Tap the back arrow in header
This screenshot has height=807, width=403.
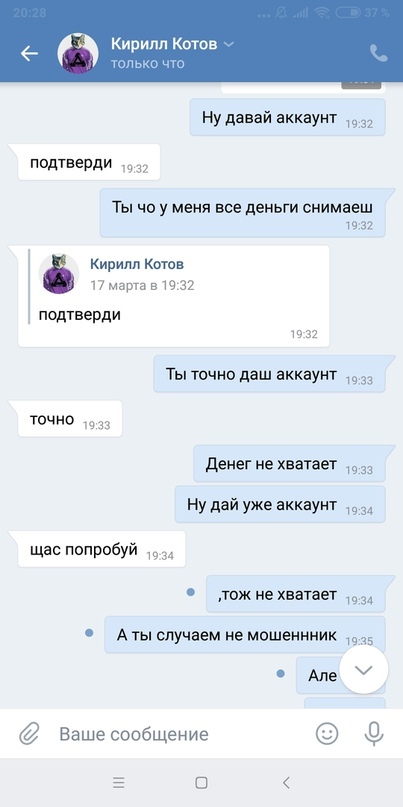[x=29, y=54]
